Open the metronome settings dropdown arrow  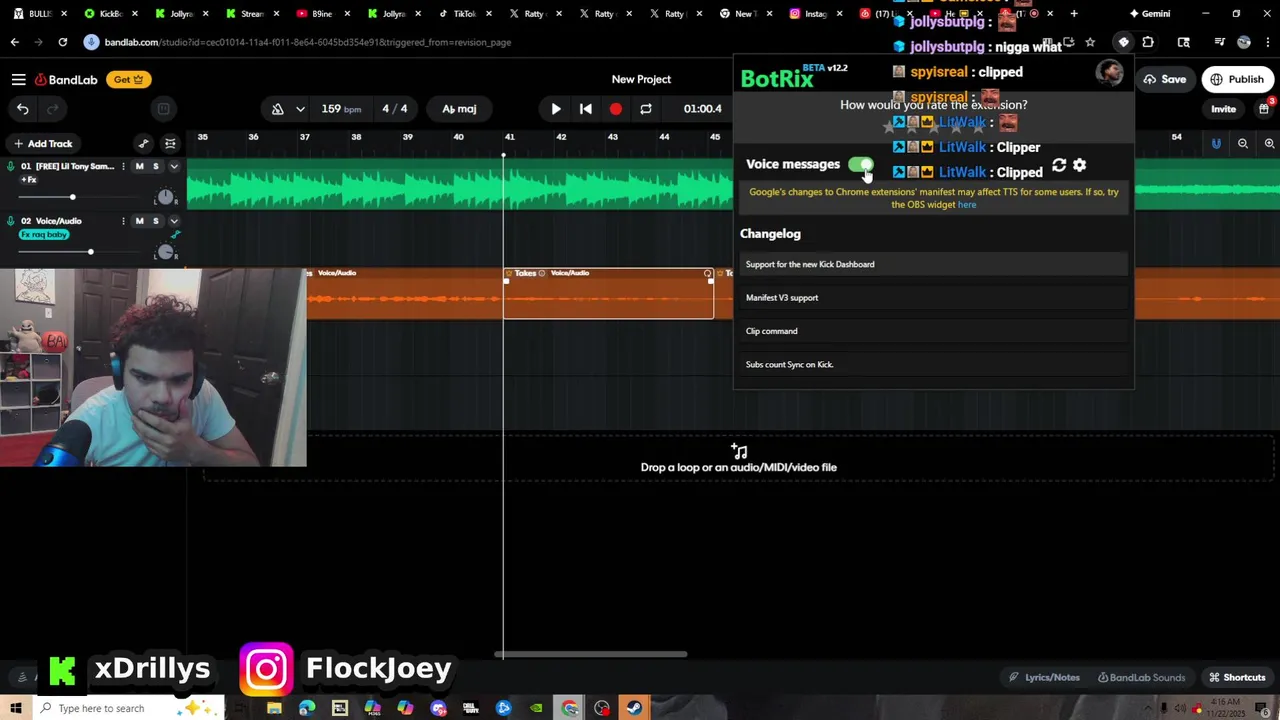coord(300,109)
